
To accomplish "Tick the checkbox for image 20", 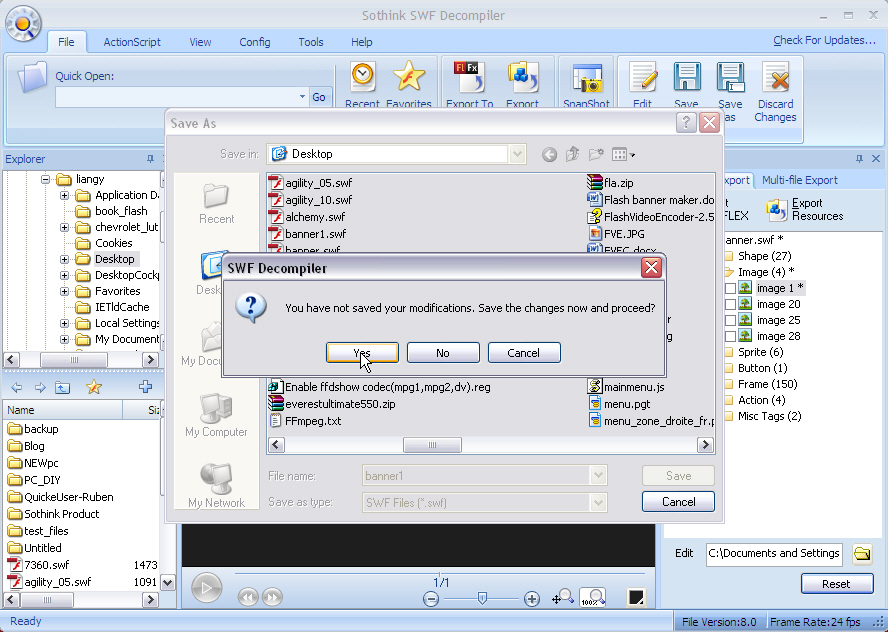I will click(731, 304).
